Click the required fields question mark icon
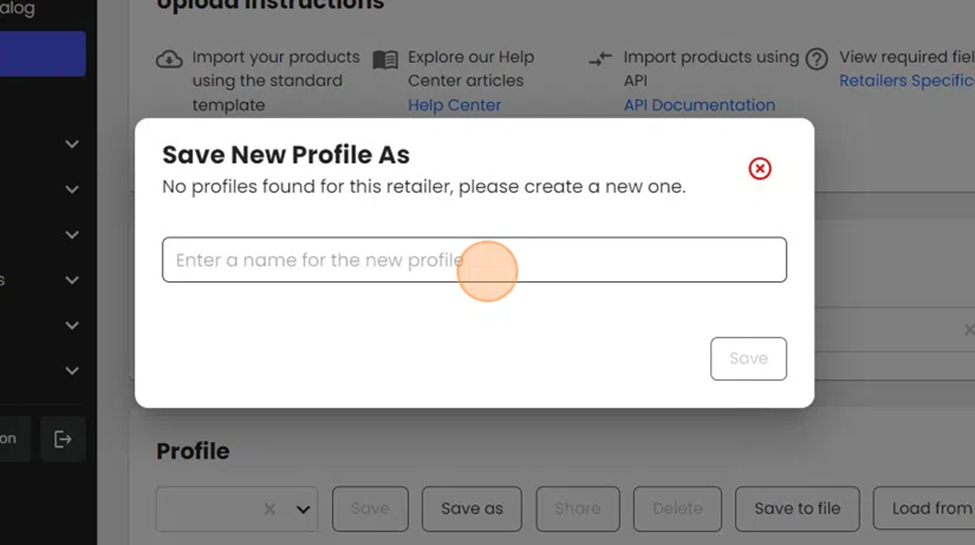Image resolution: width=975 pixels, height=545 pixels. [817, 59]
